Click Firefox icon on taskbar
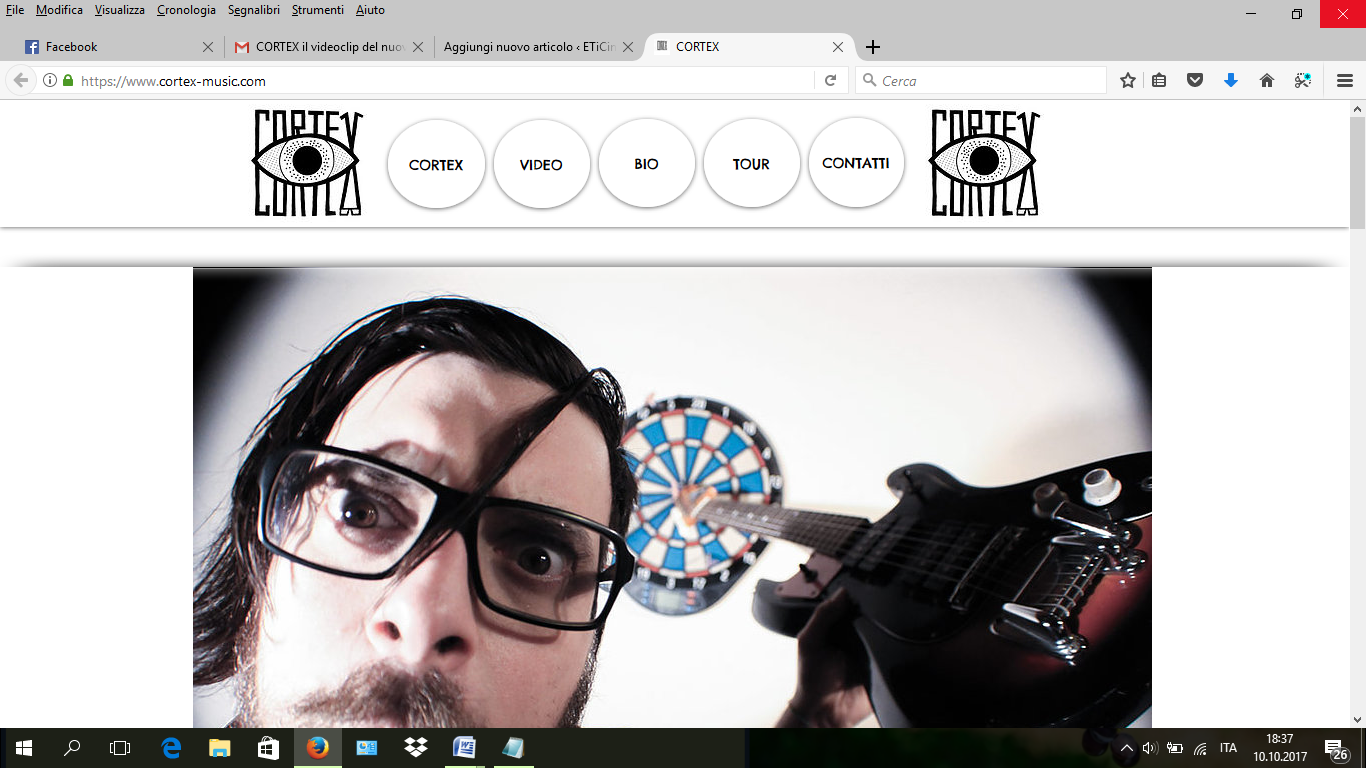Screen dimensions: 1366x768 click(x=318, y=748)
